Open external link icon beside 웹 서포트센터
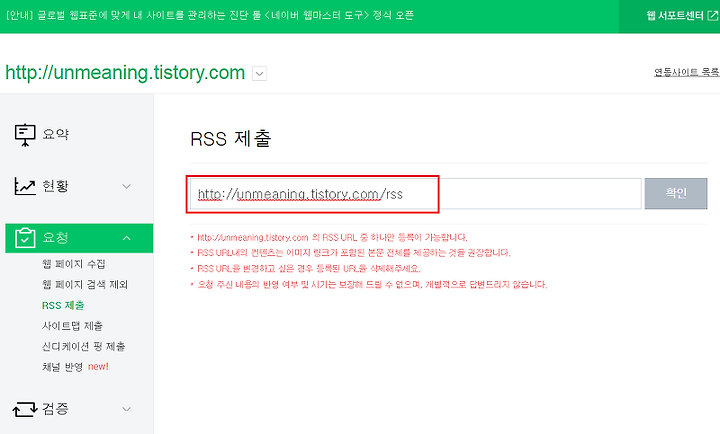The image size is (720, 434). pyautogui.click(x=713, y=16)
